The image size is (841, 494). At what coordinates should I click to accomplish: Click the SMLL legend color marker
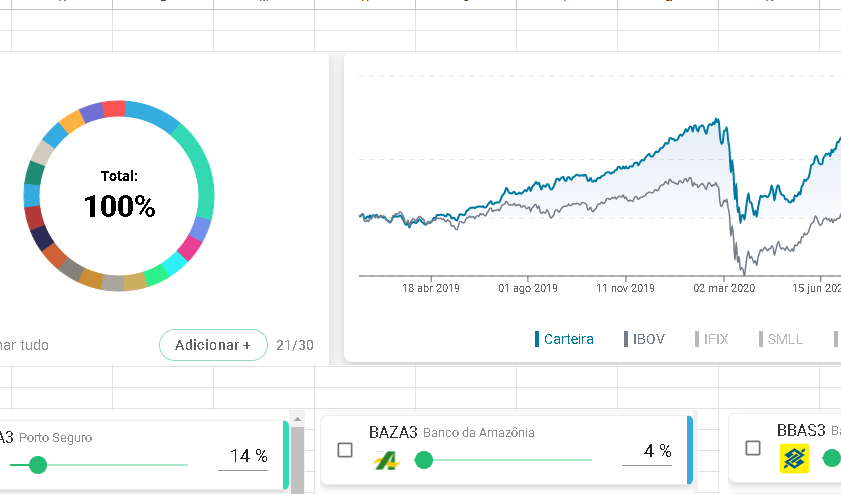pyautogui.click(x=760, y=339)
